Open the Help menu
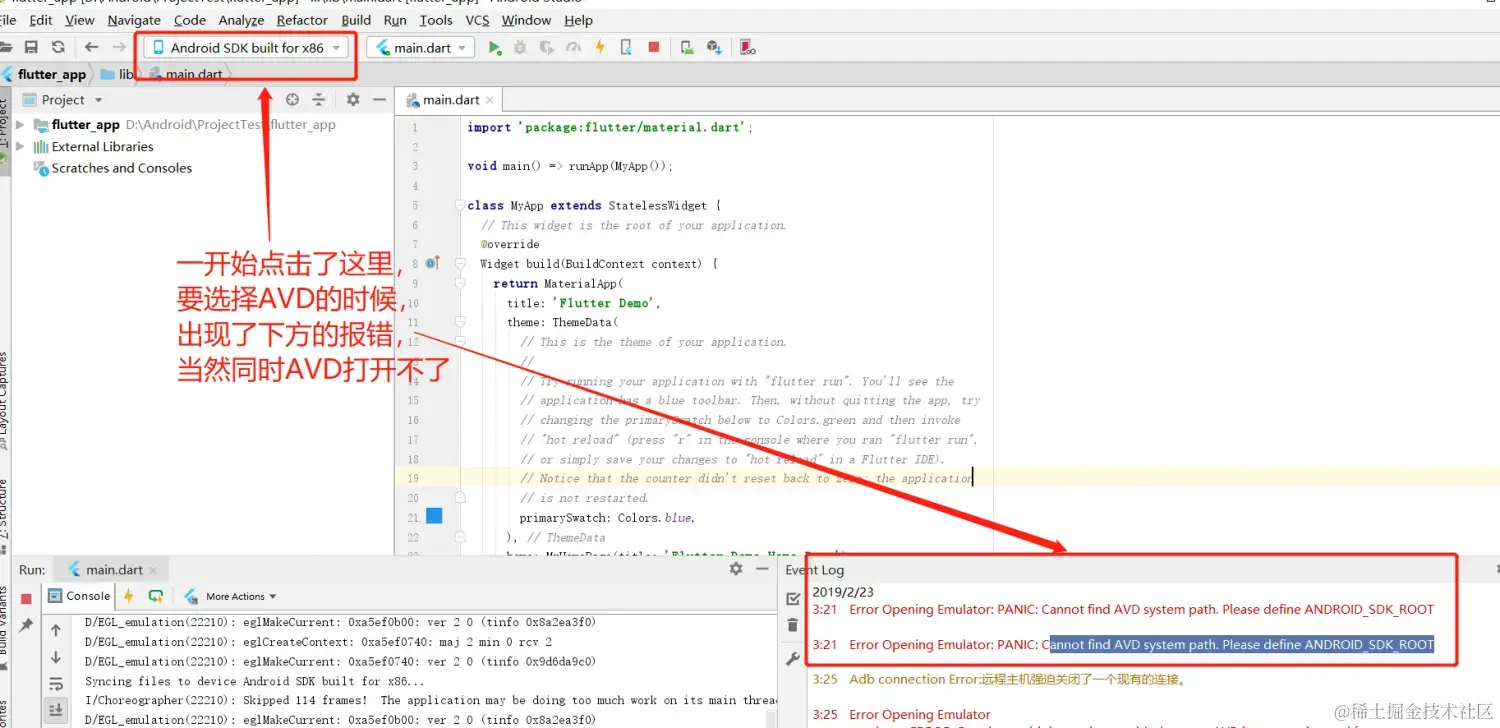 click(579, 20)
